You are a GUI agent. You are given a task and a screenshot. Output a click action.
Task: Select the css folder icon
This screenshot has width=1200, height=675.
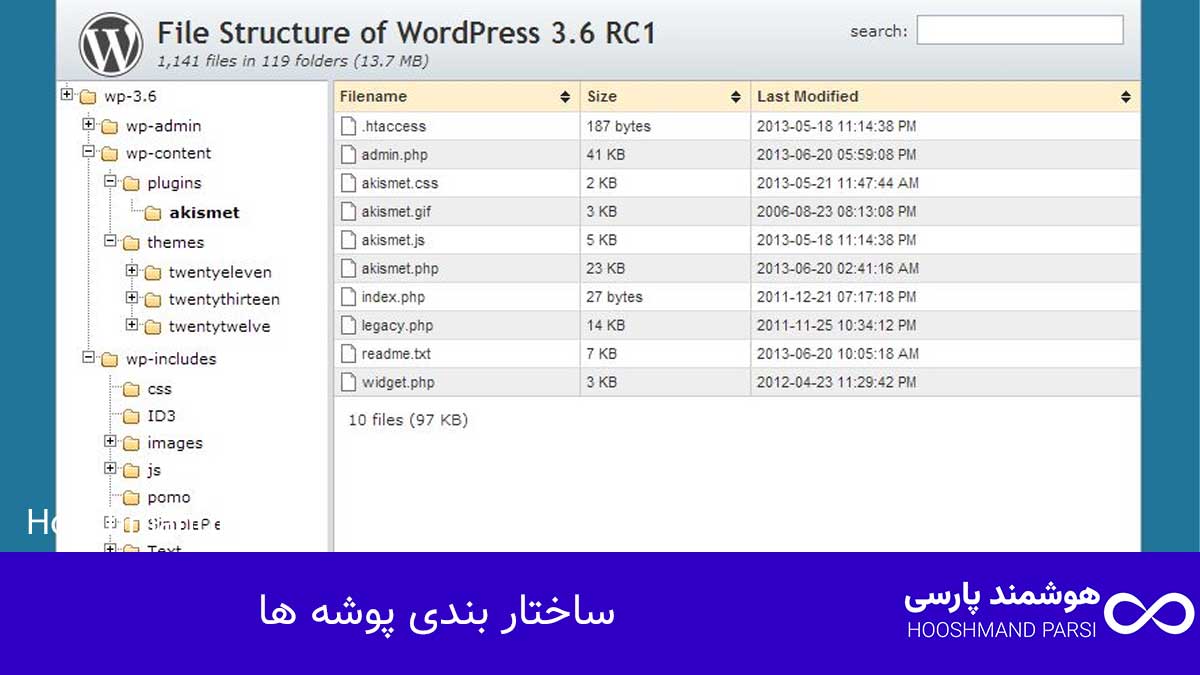pyautogui.click(x=131, y=389)
